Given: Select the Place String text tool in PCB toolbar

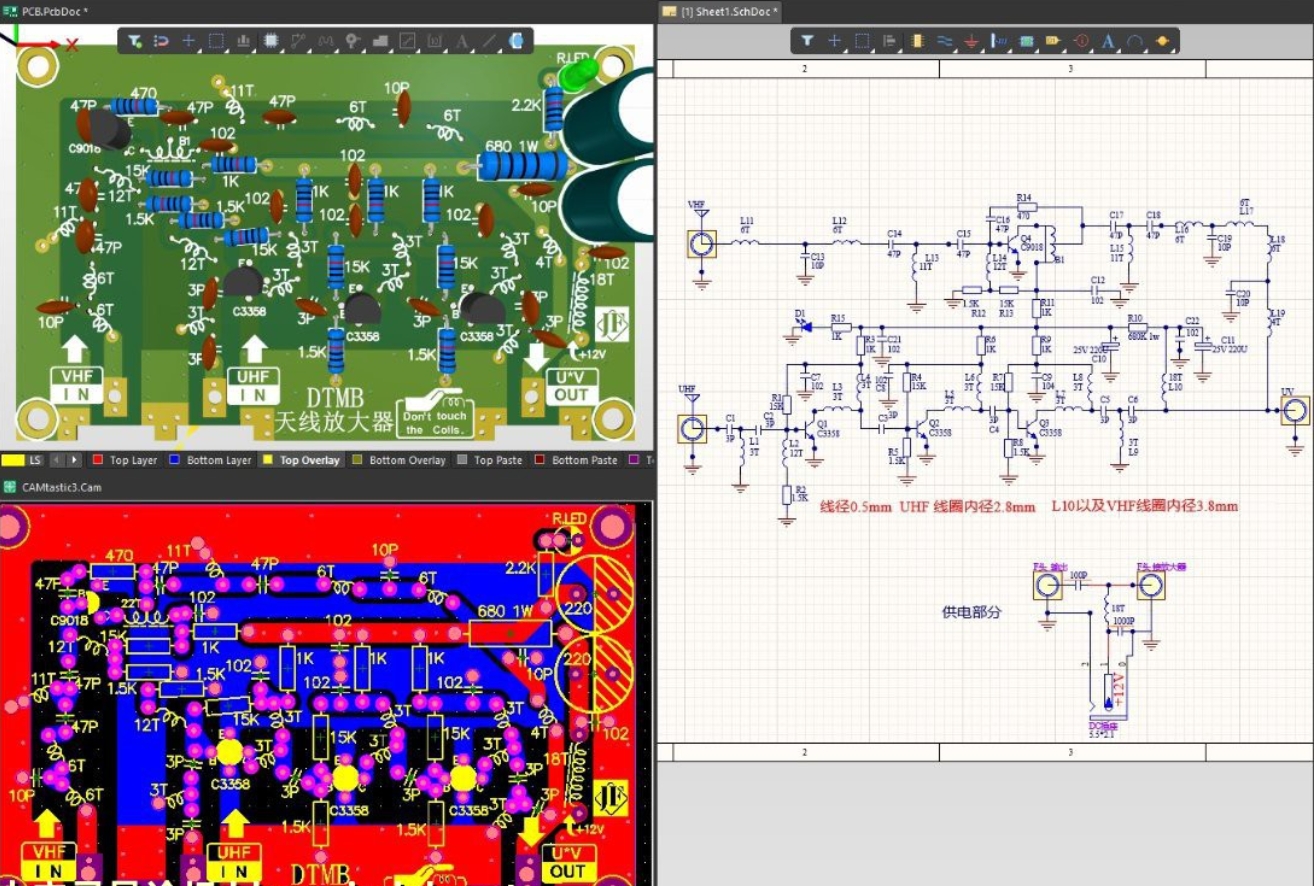Looking at the screenshot, I should [x=462, y=41].
